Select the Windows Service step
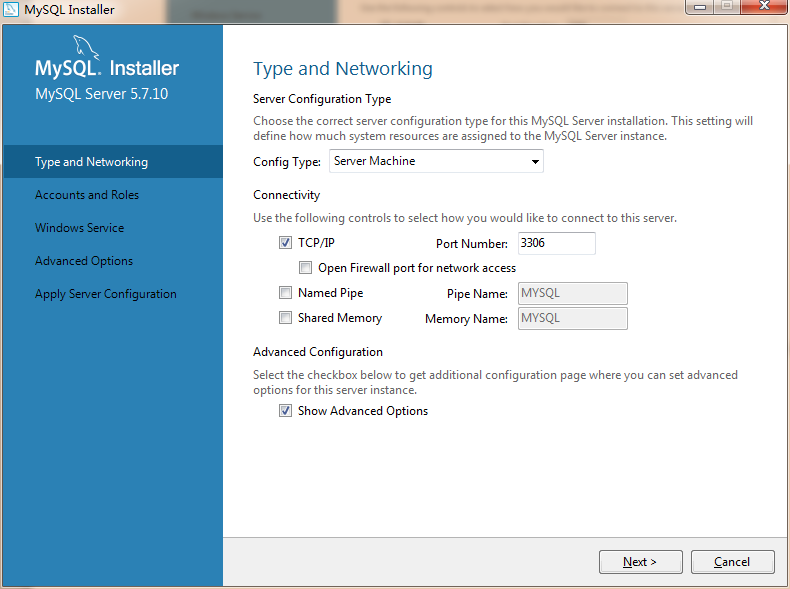790x589 pixels. 80,228
